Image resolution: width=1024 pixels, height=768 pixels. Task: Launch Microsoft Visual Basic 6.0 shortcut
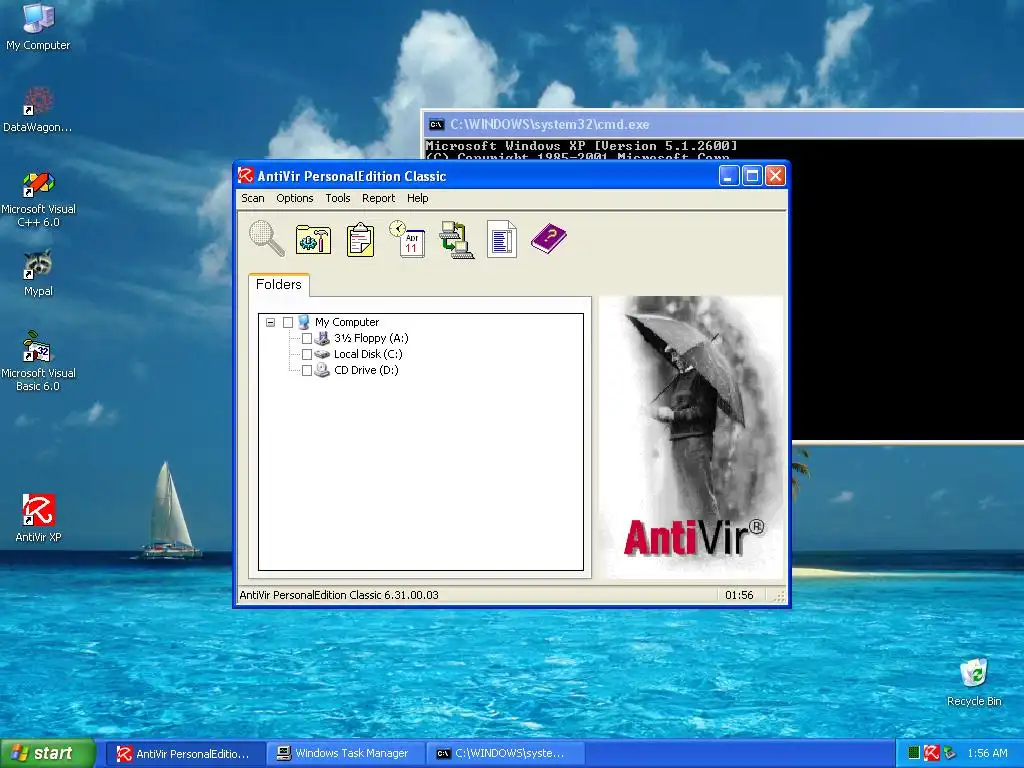pos(38,361)
